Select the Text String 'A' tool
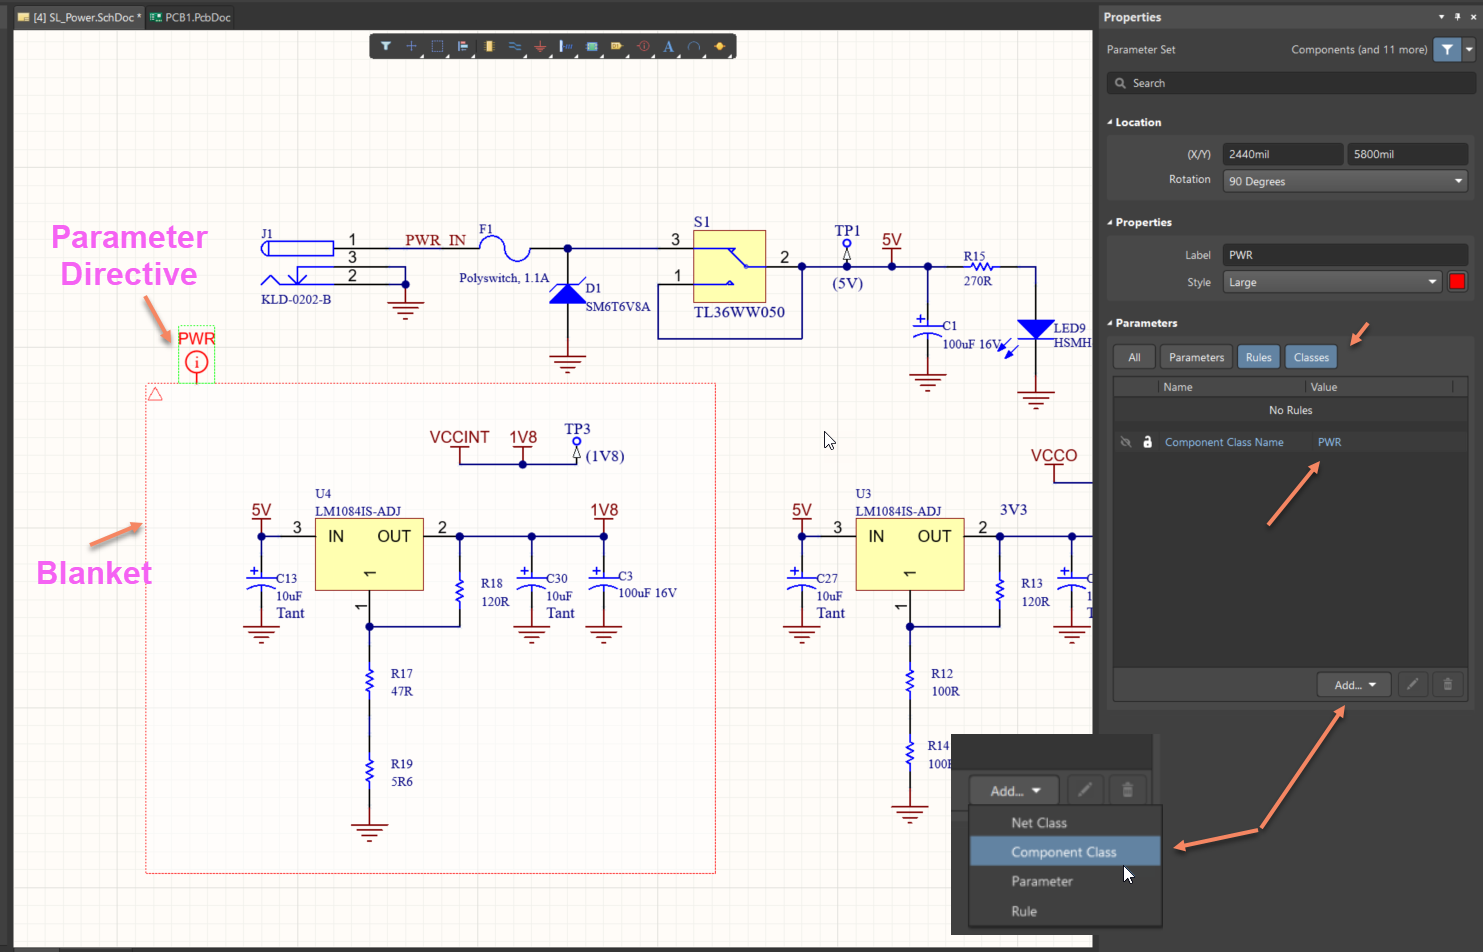 pos(668,46)
